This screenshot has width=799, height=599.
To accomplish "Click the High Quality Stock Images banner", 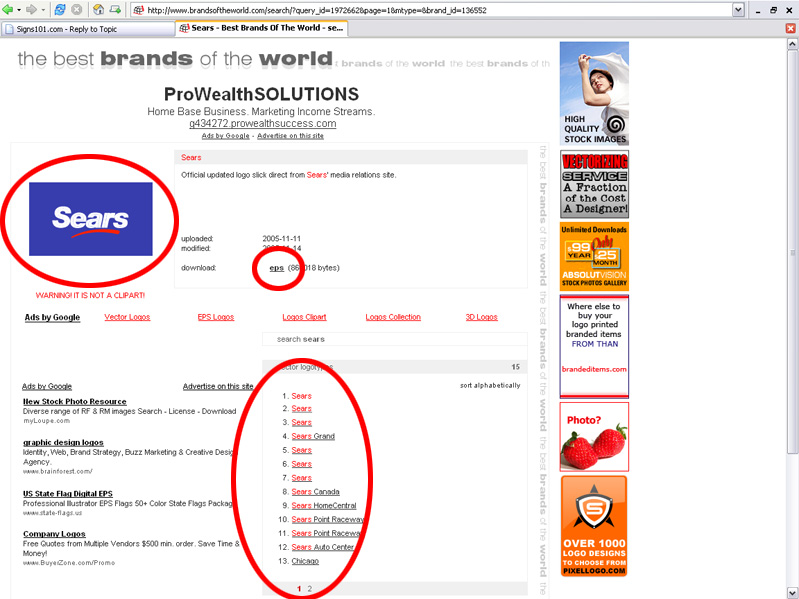I will click(594, 94).
